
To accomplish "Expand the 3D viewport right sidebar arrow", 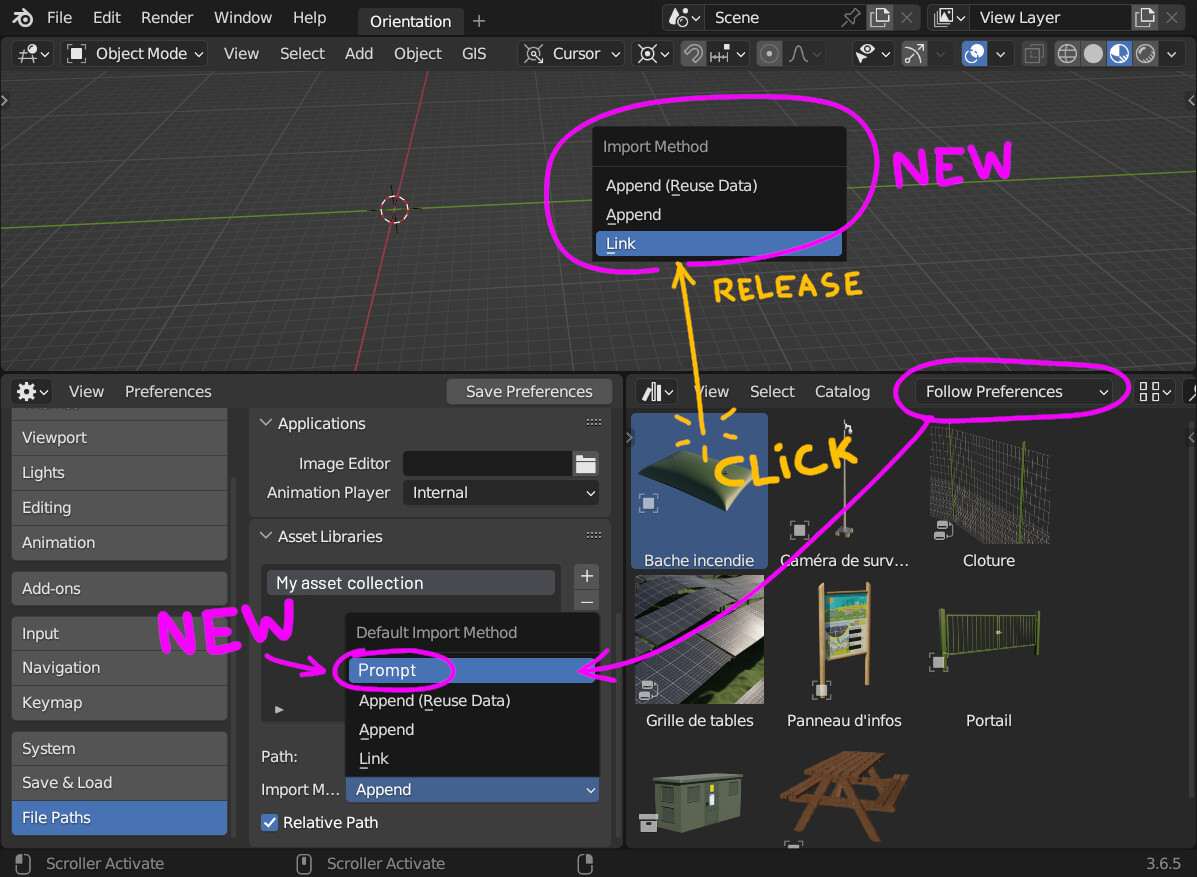I will click(x=1191, y=100).
